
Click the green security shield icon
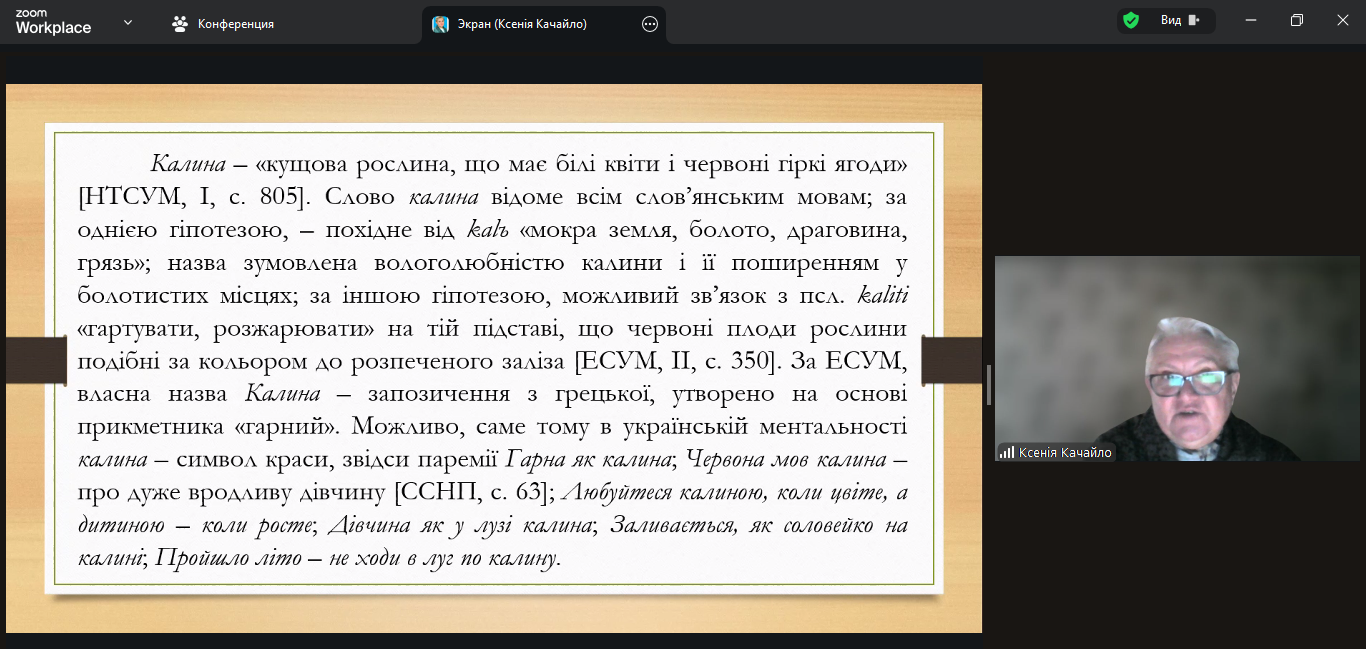(1130, 20)
